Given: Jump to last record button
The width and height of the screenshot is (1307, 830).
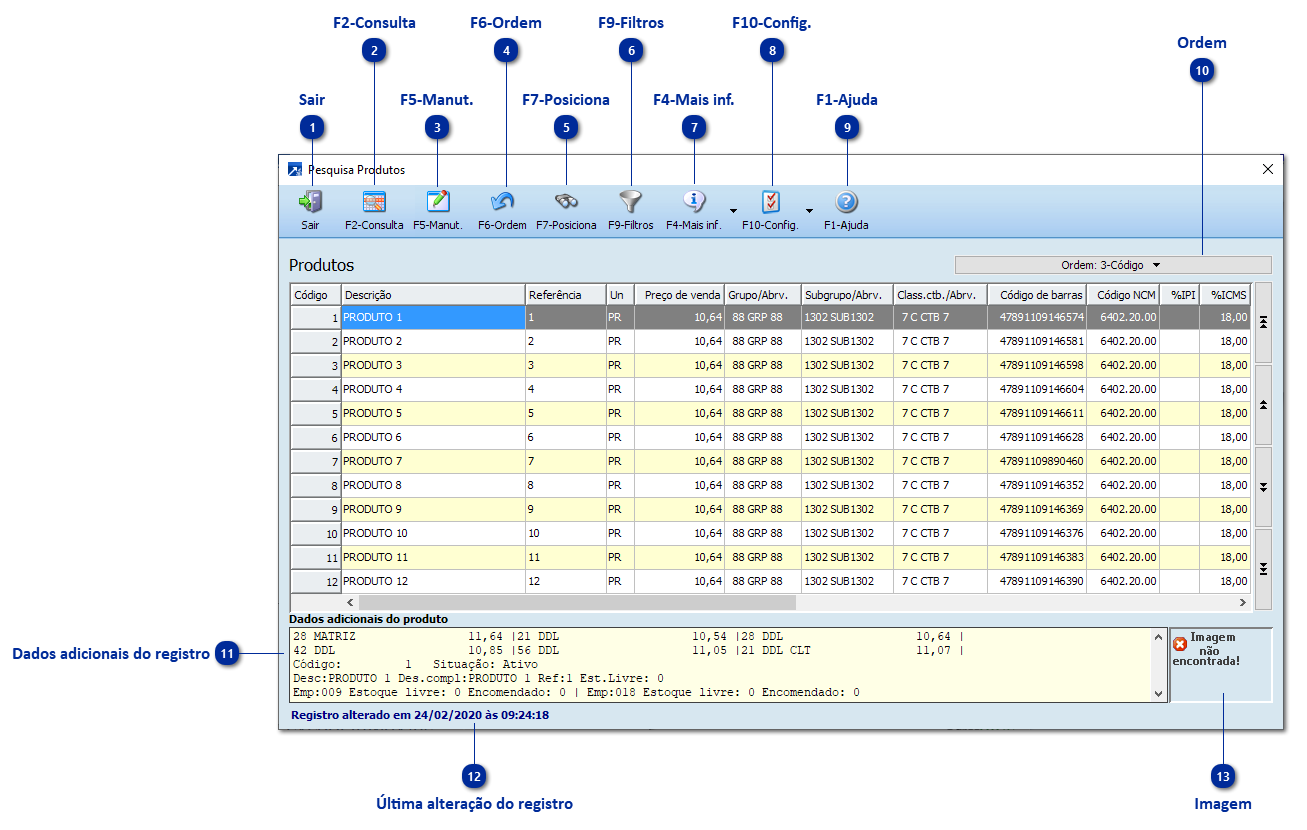Looking at the screenshot, I should (x=1263, y=568).
